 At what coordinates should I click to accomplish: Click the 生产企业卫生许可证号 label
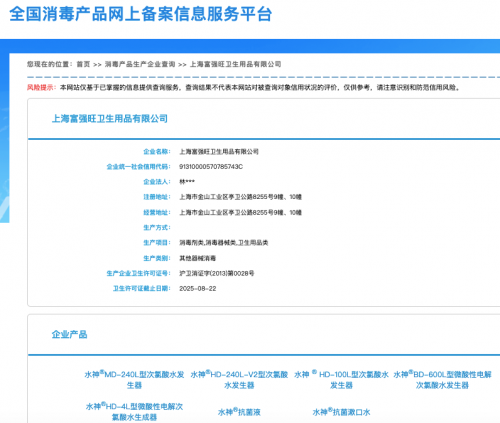point(138,273)
